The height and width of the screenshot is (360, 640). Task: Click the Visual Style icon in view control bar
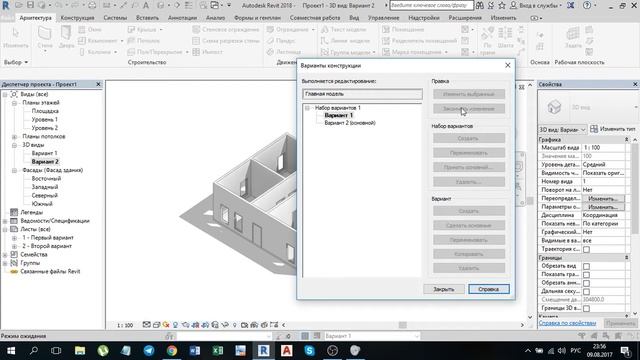coord(156,325)
